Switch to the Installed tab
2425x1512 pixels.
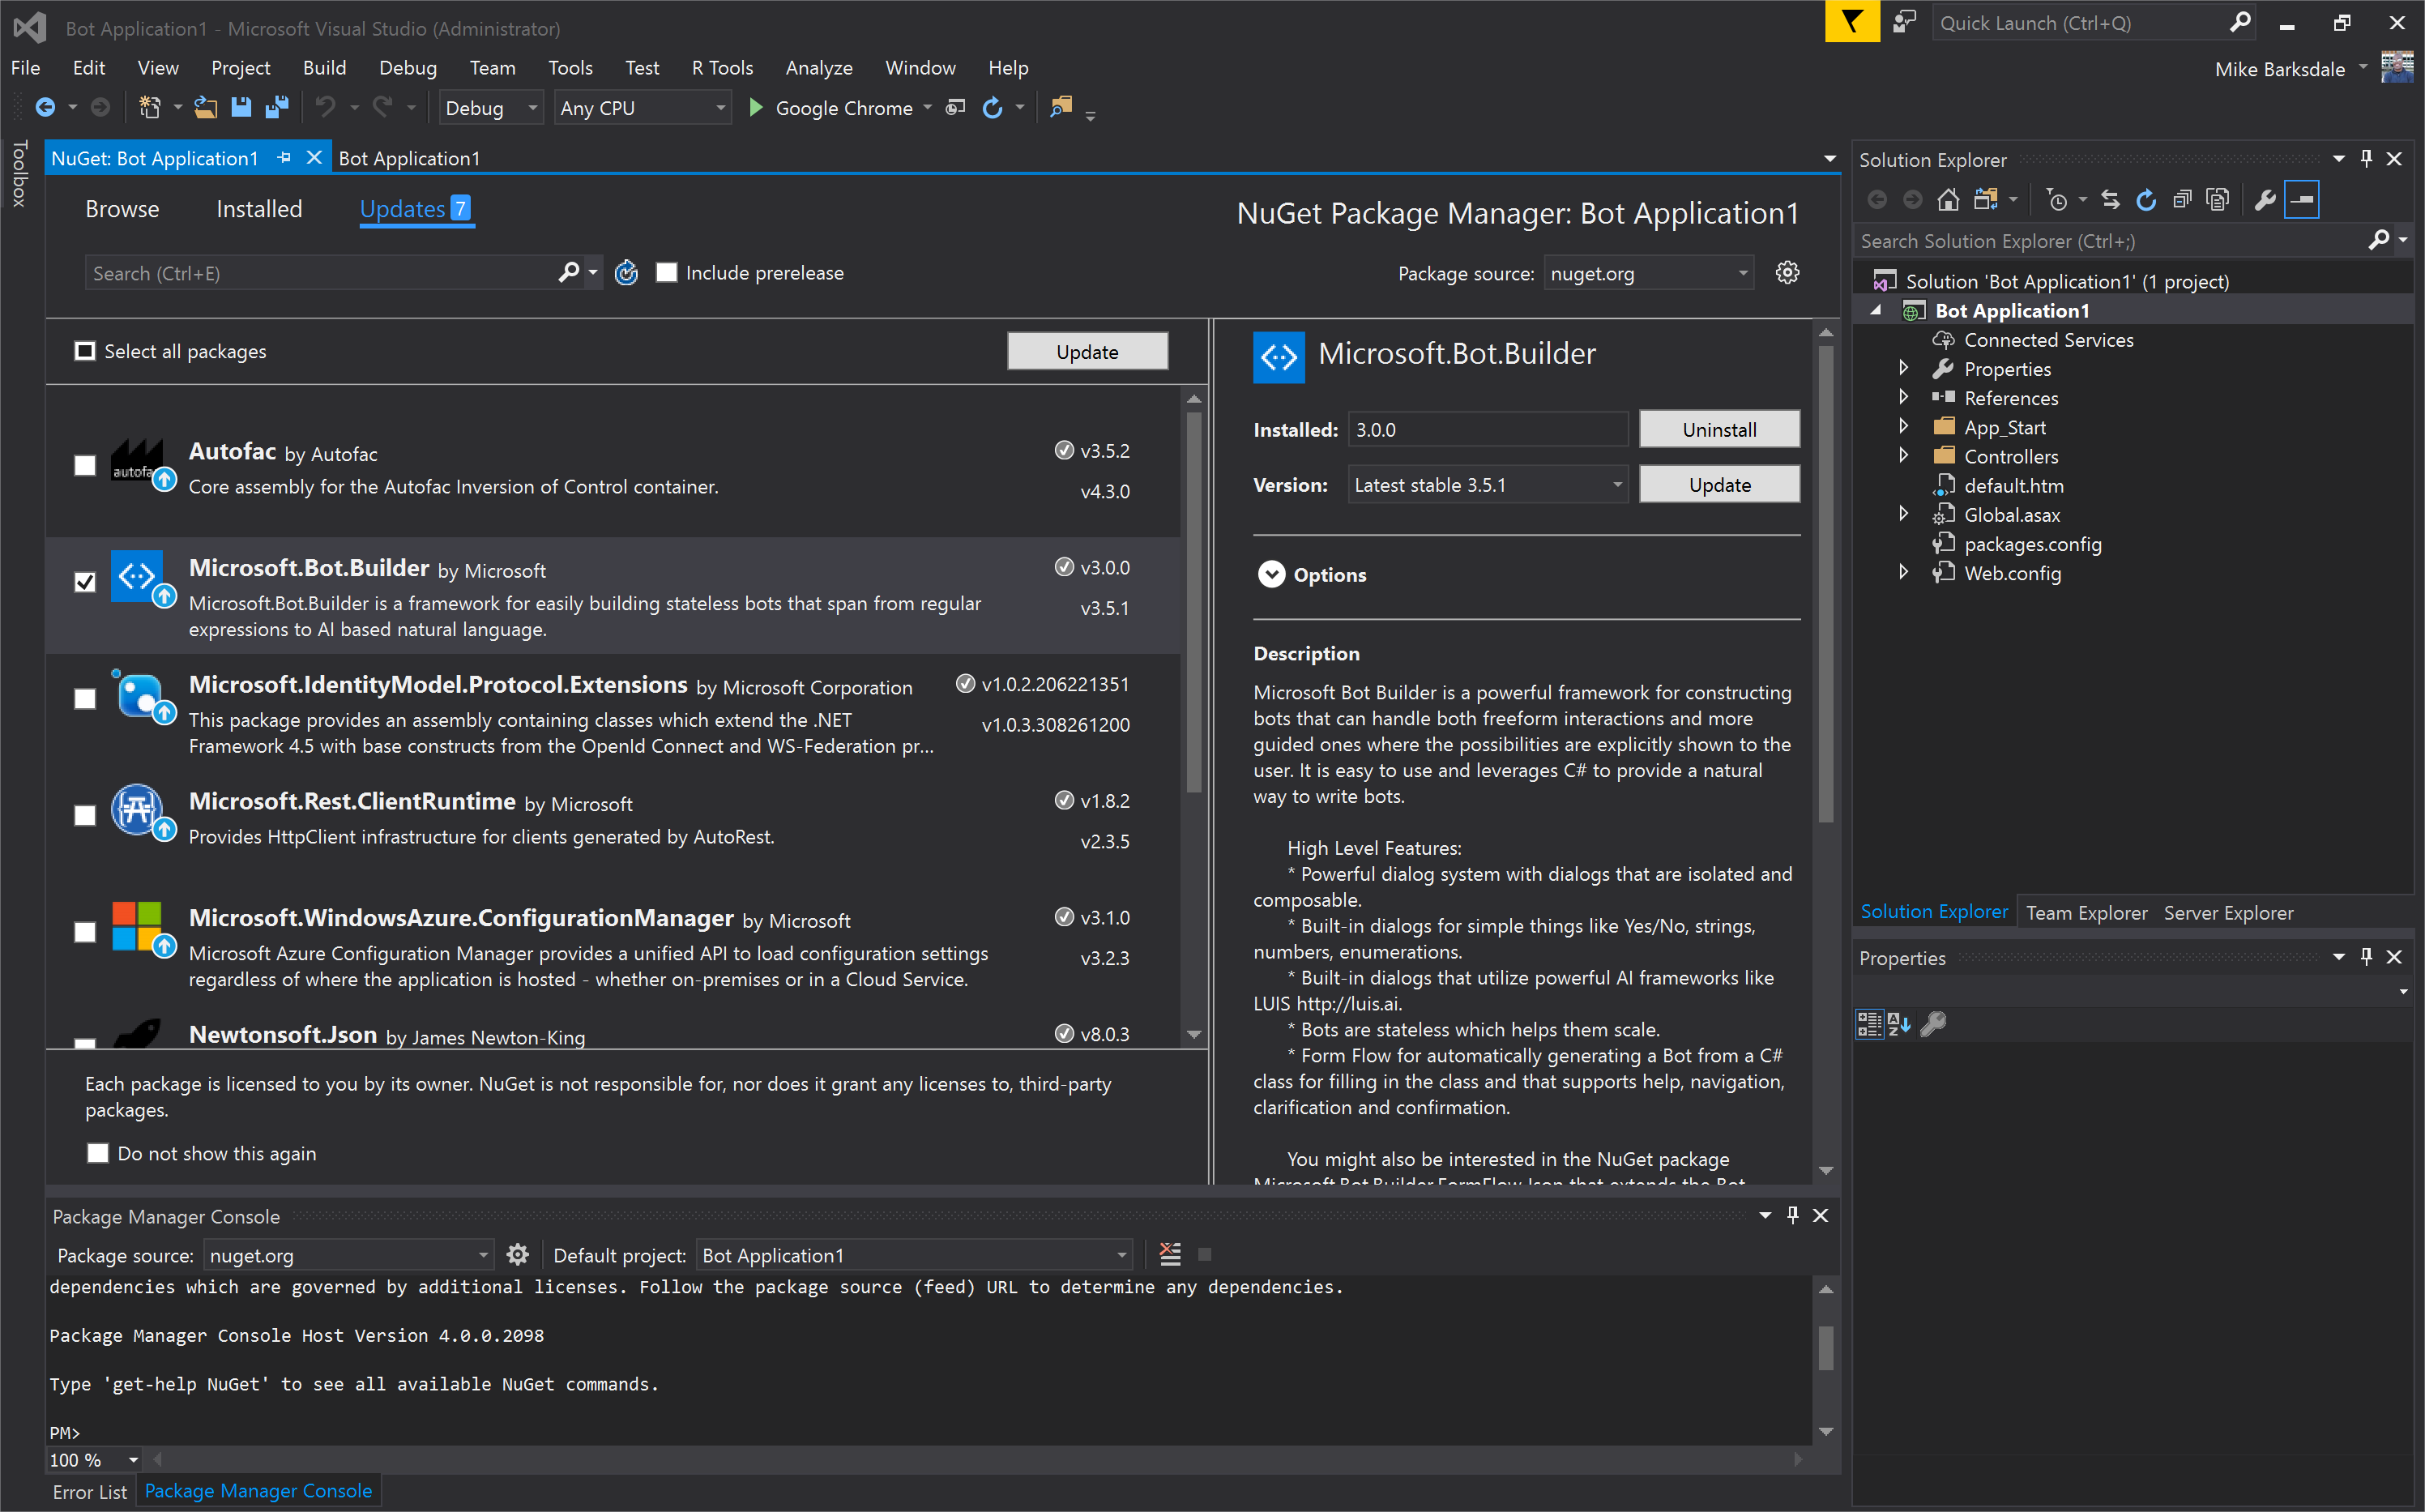tap(259, 209)
